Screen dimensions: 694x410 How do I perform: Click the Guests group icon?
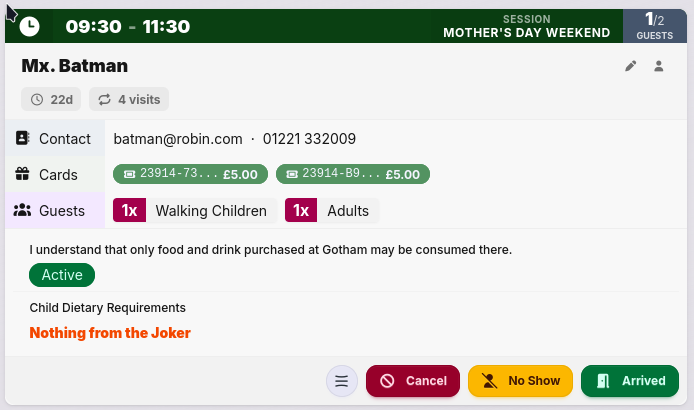[22, 211]
